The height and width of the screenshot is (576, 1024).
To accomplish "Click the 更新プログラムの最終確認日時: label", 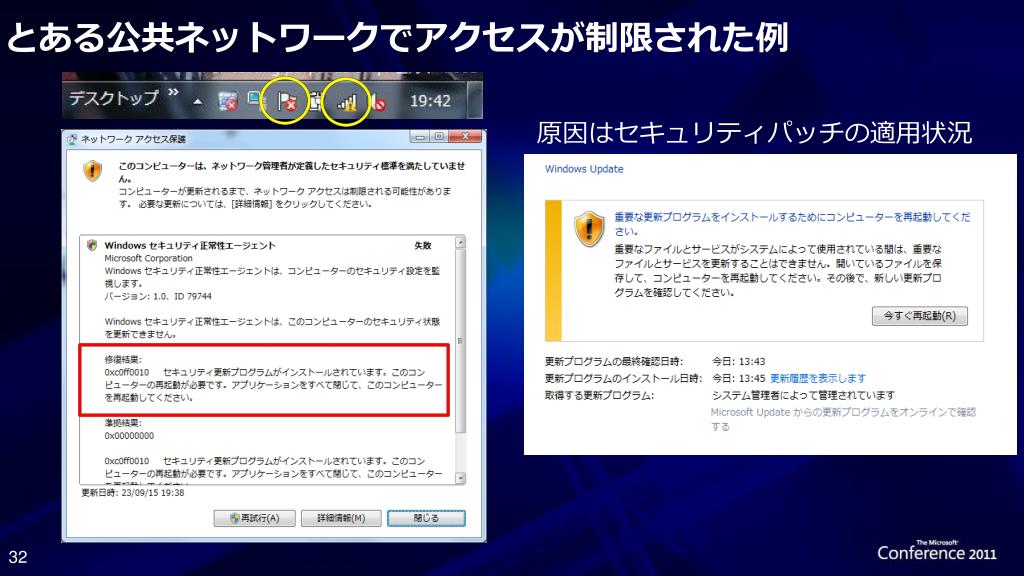I will (613, 361).
